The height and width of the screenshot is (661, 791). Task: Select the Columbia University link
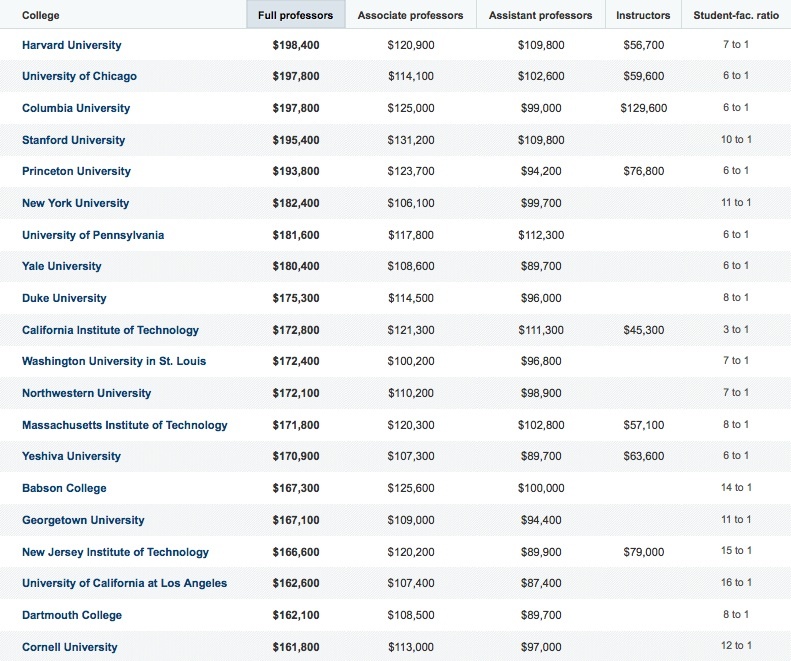tap(76, 108)
